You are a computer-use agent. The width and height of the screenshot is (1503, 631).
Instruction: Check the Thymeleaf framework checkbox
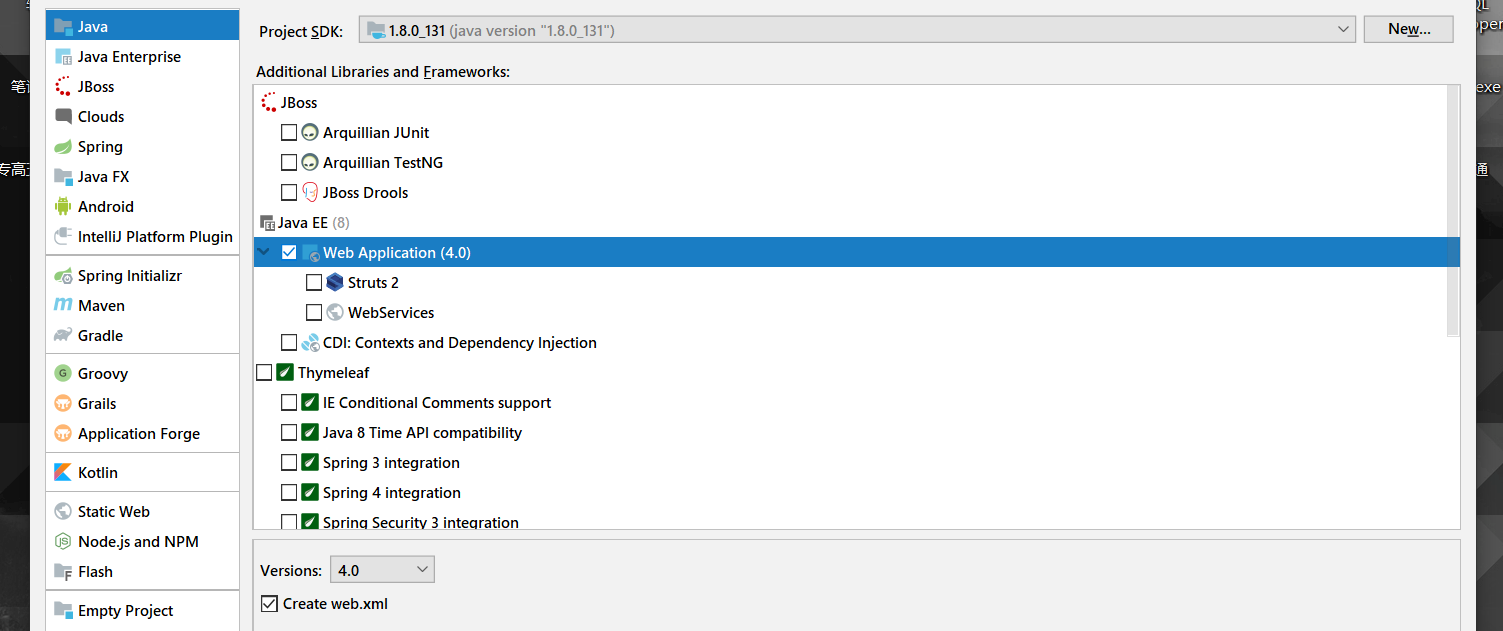point(264,372)
